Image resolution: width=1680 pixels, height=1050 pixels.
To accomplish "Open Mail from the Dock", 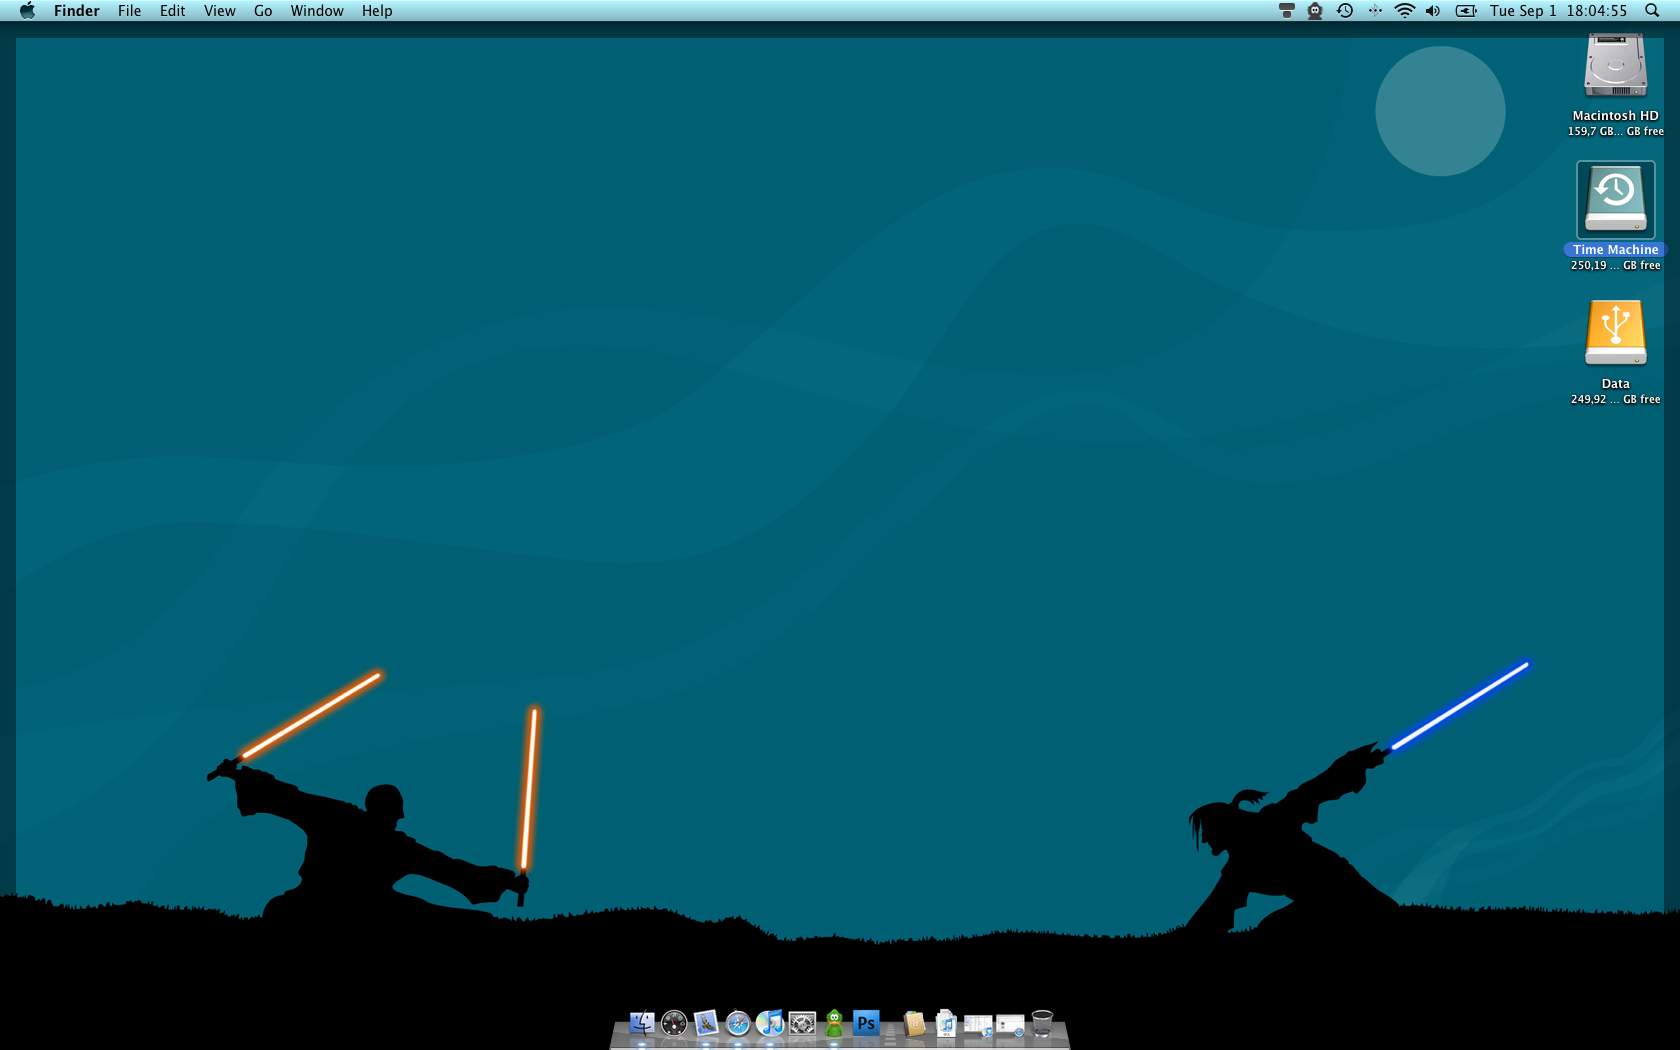I will click(706, 1024).
